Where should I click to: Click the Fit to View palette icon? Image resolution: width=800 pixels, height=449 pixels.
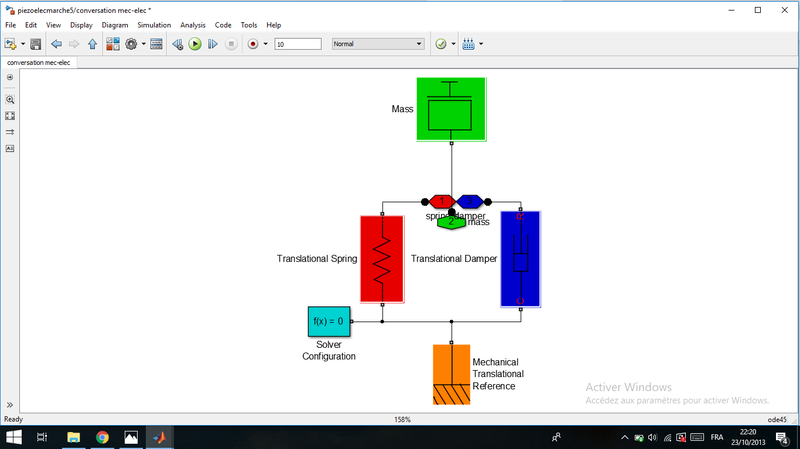pyautogui.click(x=10, y=116)
